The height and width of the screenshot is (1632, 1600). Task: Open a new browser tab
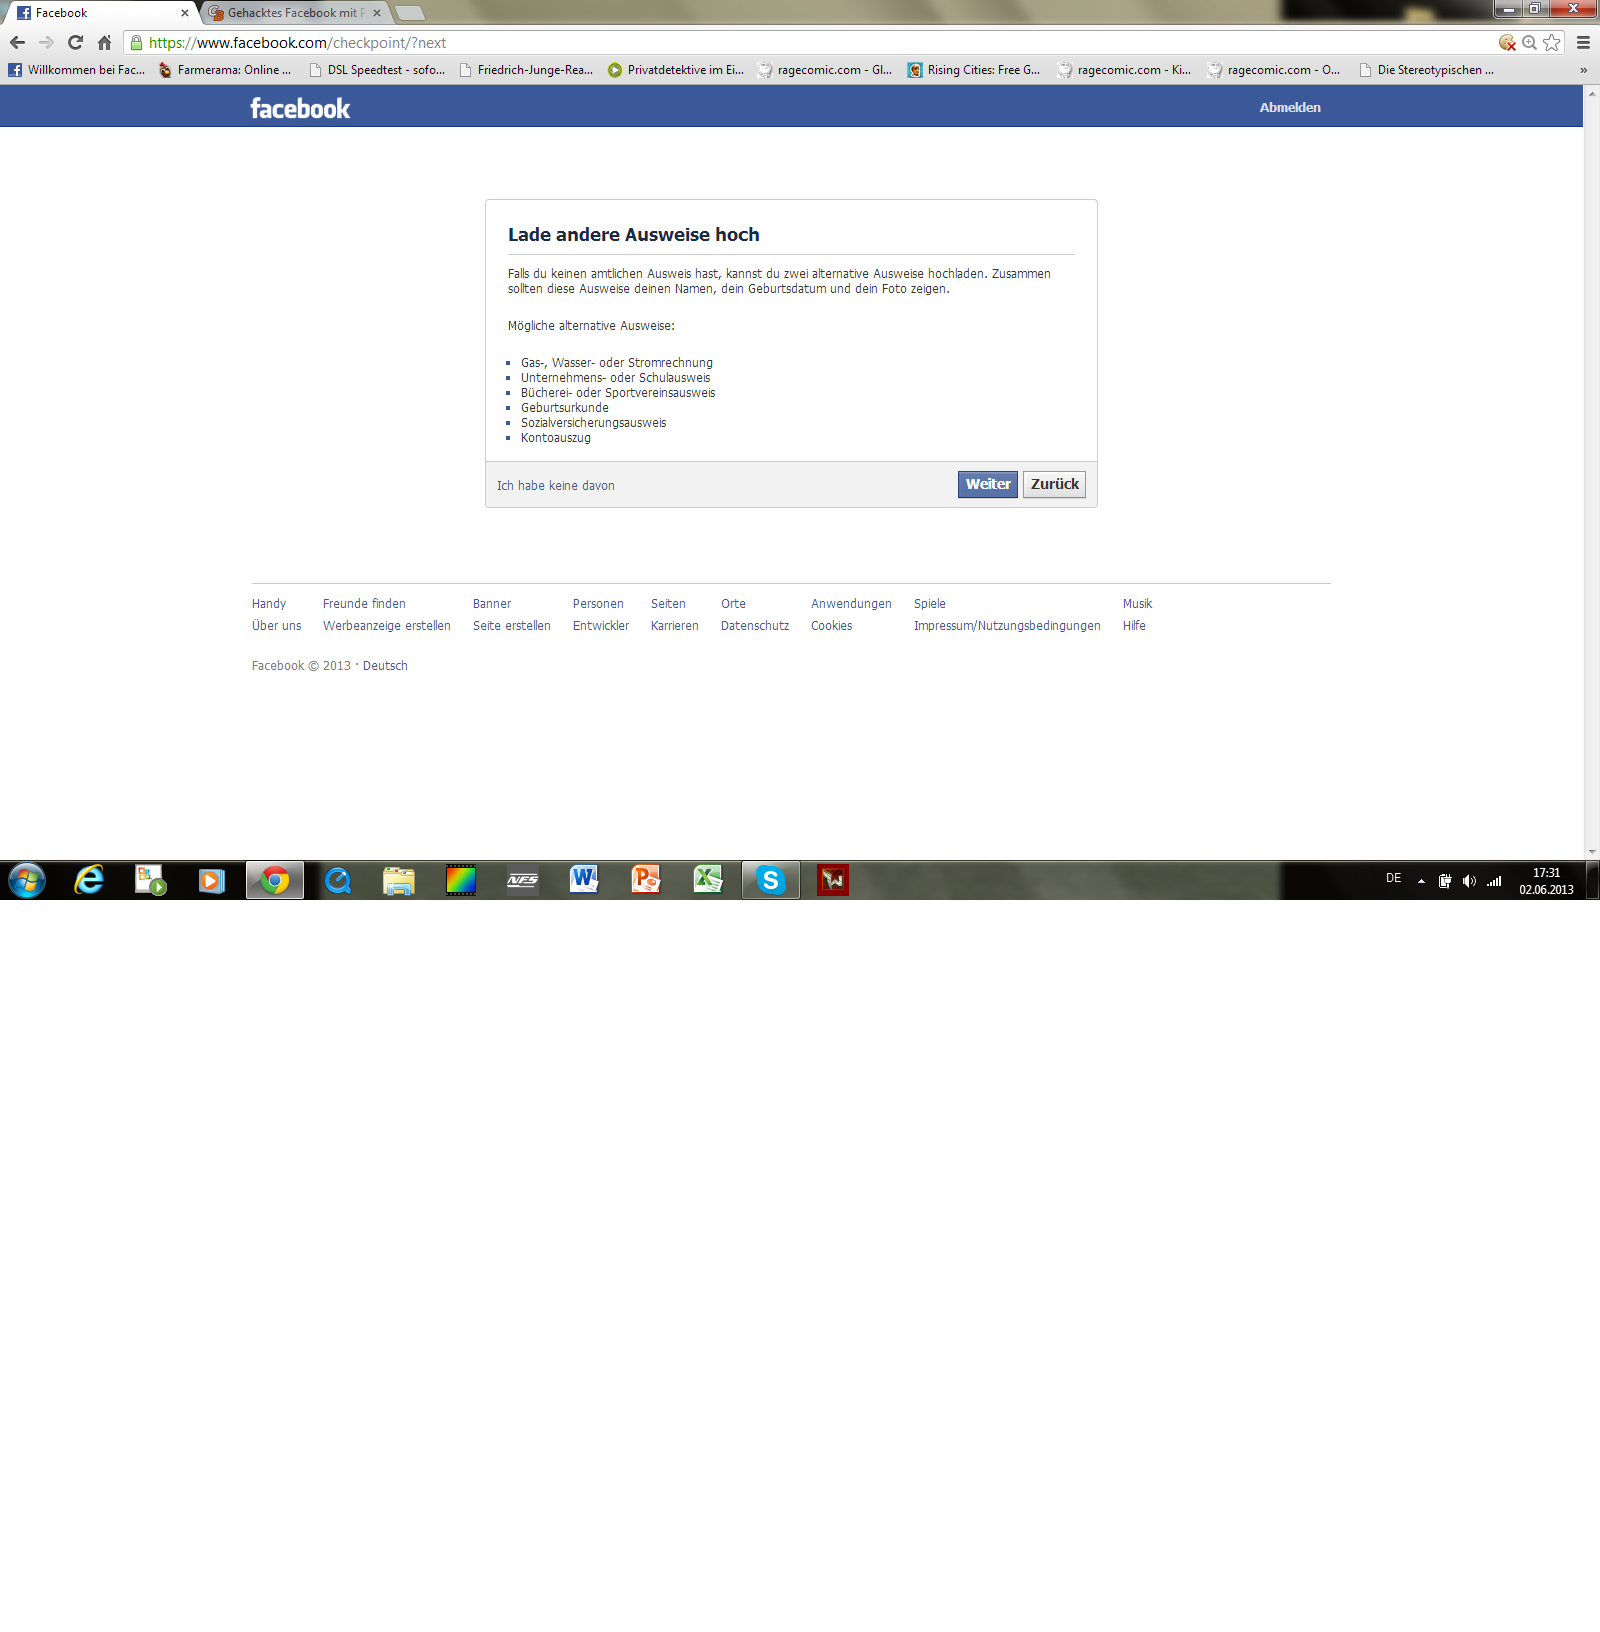pyautogui.click(x=410, y=13)
